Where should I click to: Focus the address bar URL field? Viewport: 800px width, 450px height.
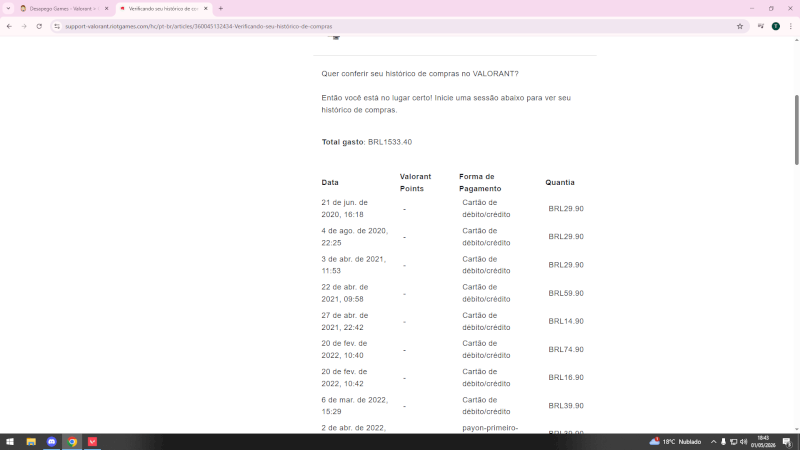tap(398, 26)
